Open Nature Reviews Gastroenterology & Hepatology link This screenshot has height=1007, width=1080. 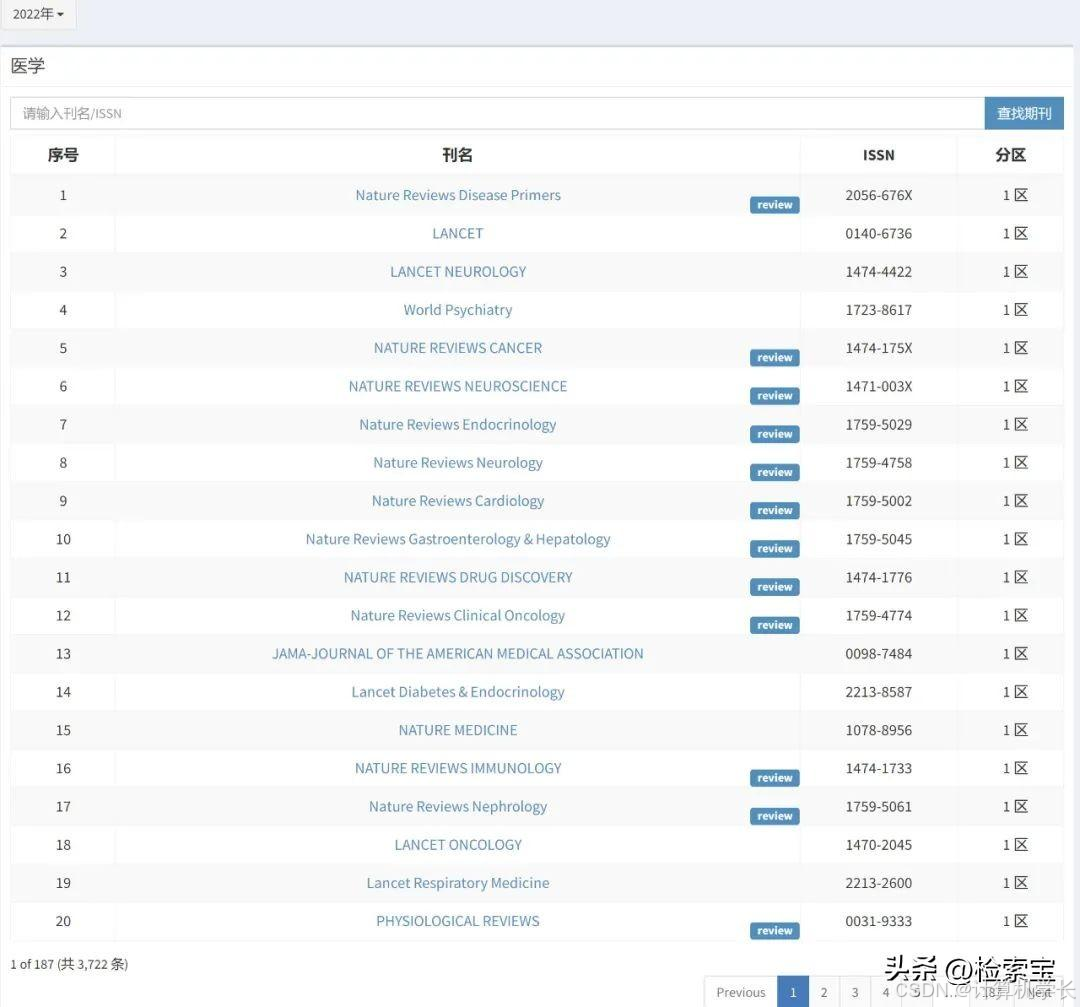[x=458, y=539]
